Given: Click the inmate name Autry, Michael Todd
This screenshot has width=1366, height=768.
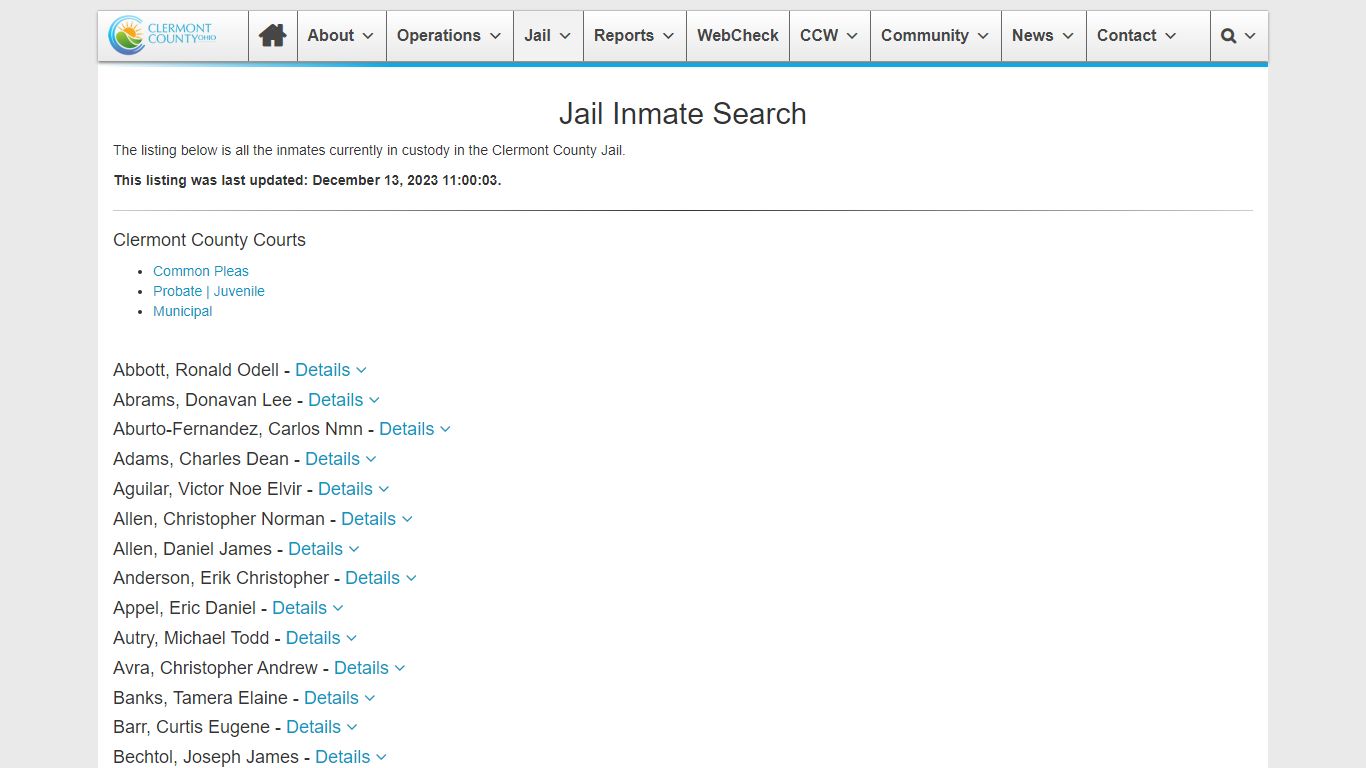Looking at the screenshot, I should click(191, 638).
